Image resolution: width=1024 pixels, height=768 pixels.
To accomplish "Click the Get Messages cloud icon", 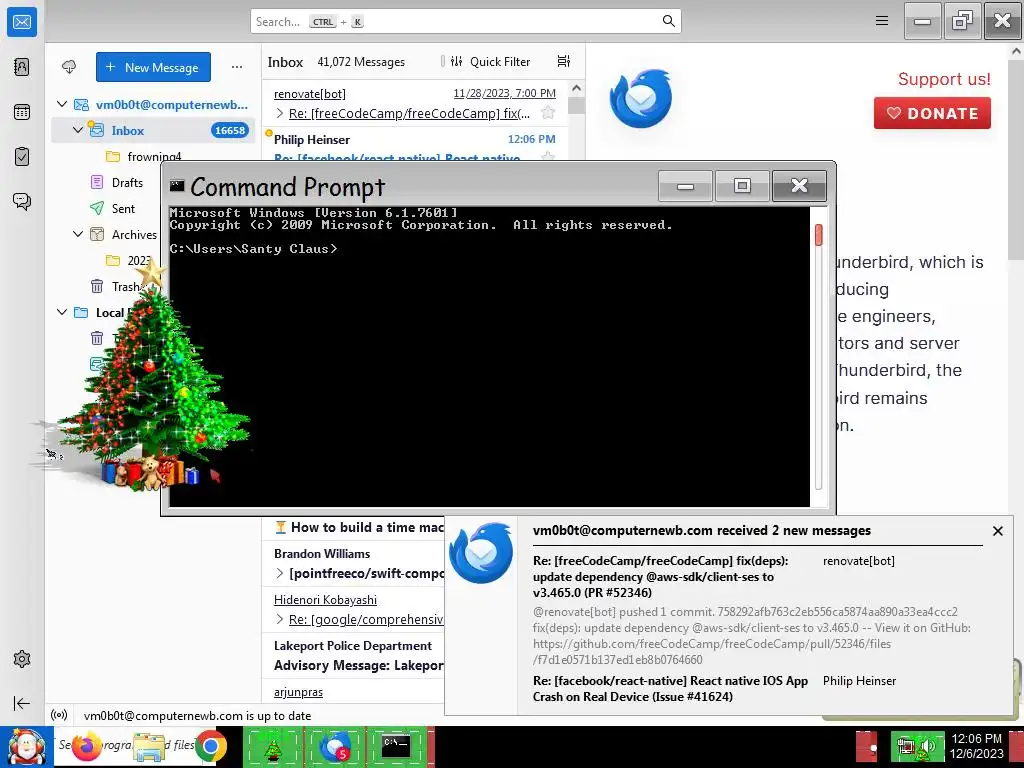I will pos(69,67).
